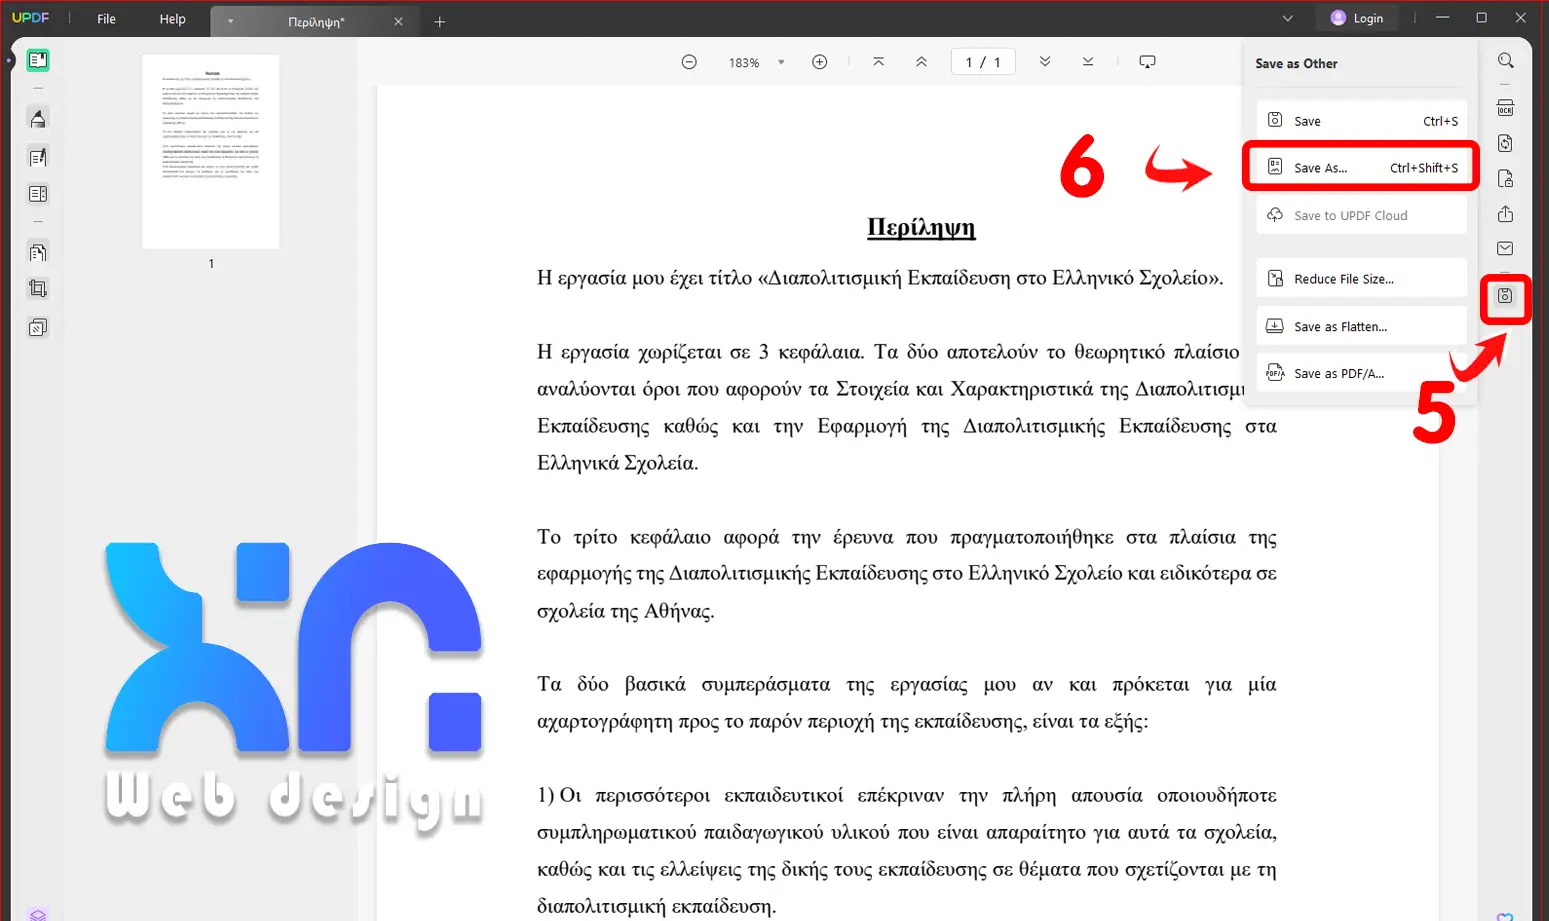Open the Save as Other sidebar icon
The height and width of the screenshot is (921, 1549).
point(1505,296)
